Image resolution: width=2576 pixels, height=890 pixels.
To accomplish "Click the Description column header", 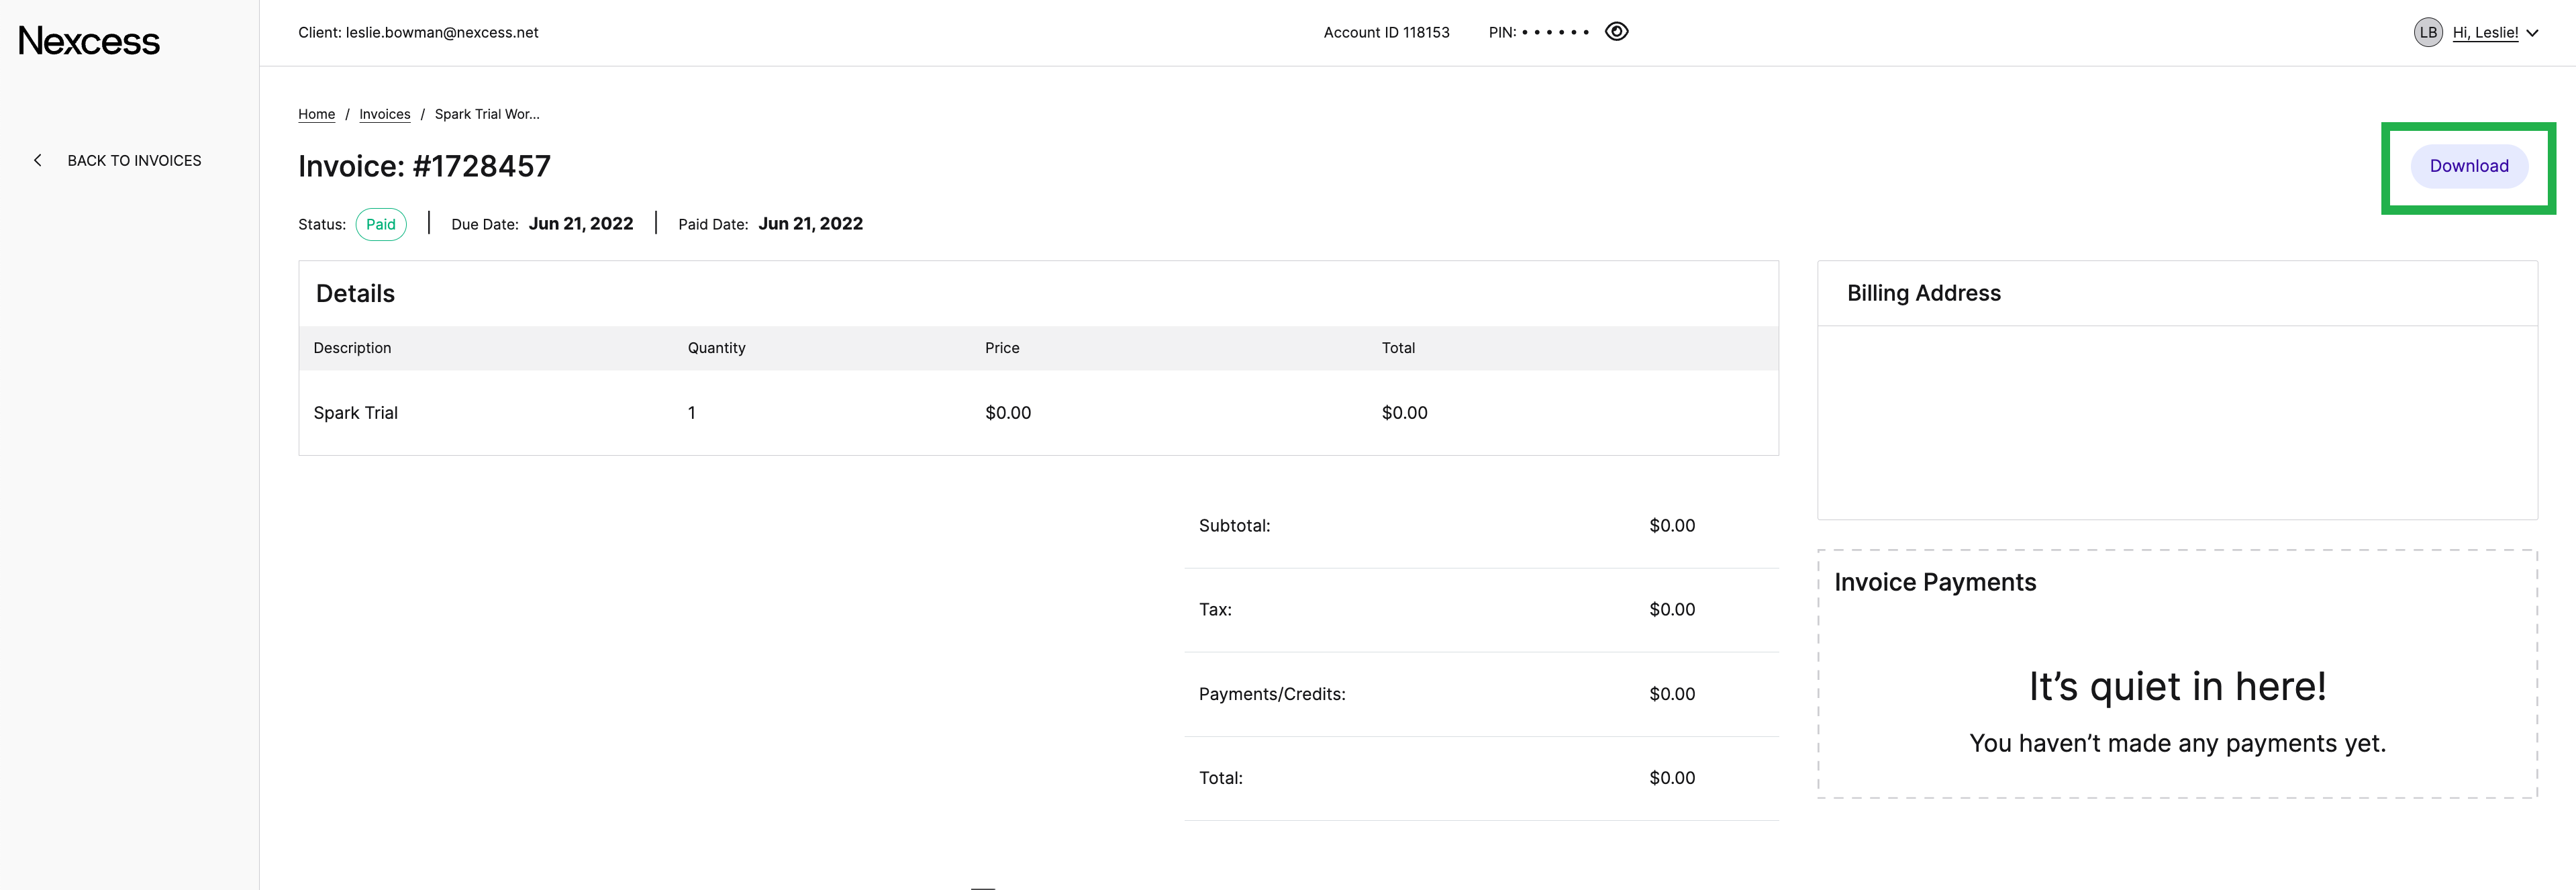I will (352, 348).
